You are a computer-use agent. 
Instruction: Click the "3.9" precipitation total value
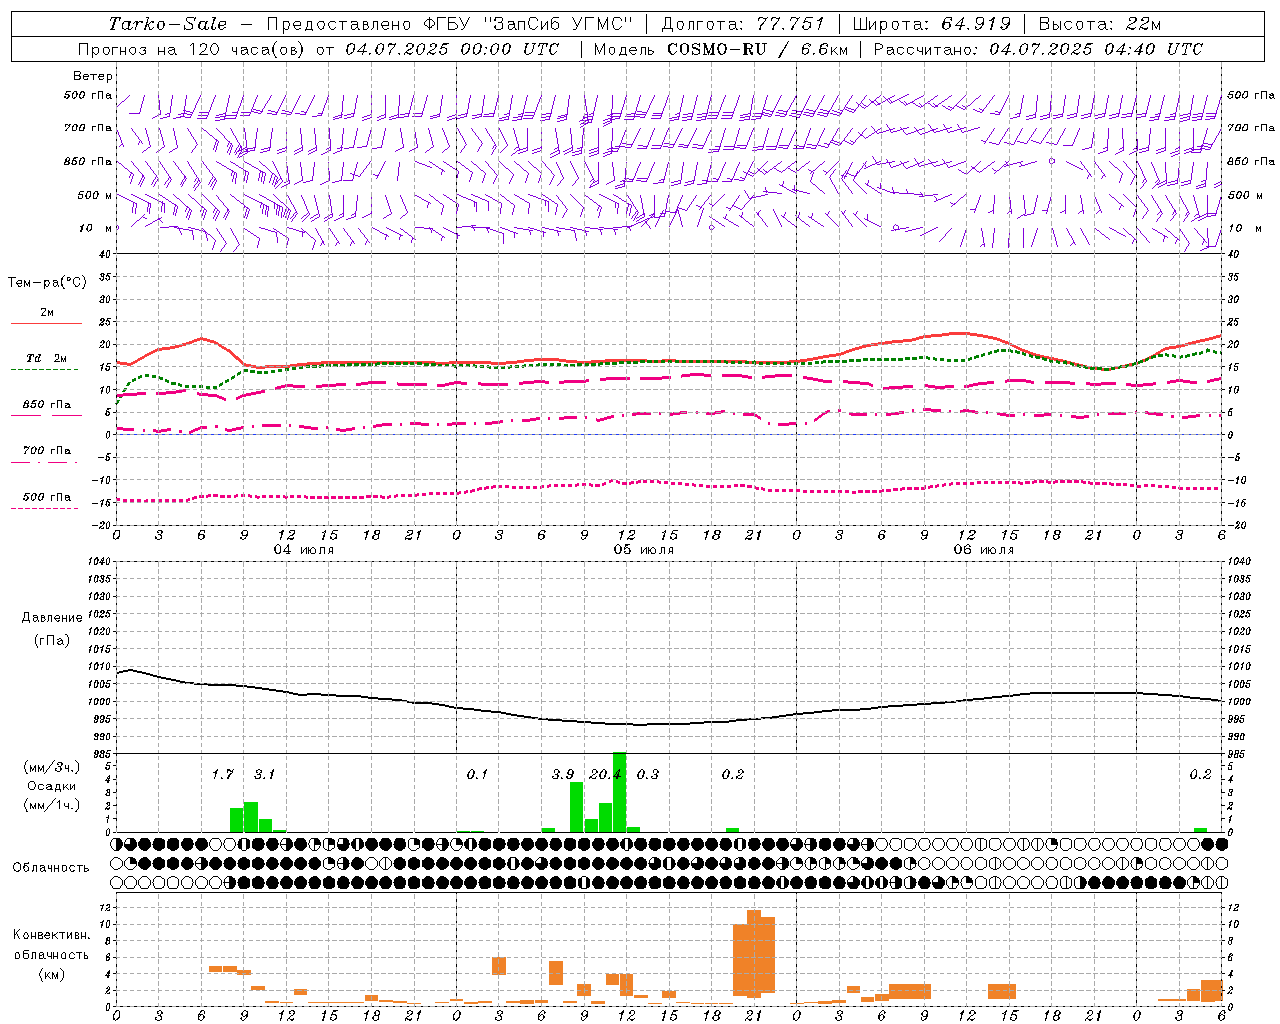pyautogui.click(x=563, y=774)
